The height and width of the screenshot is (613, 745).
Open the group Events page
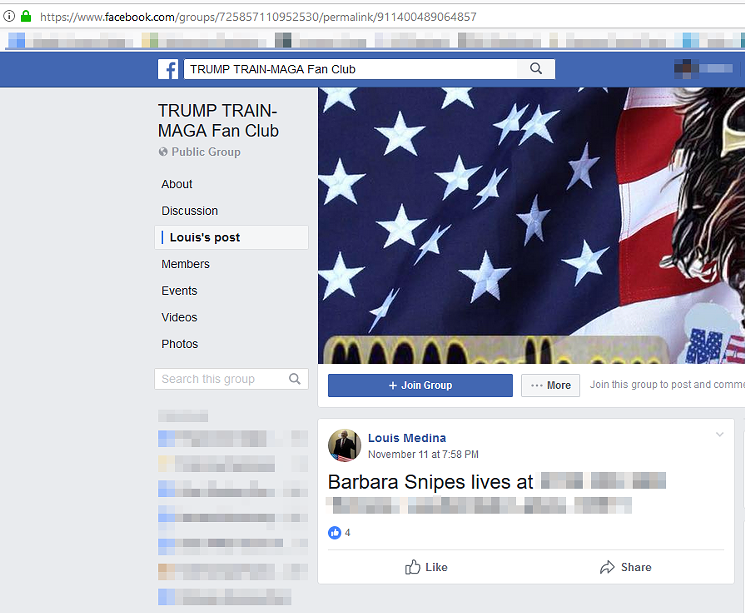[x=179, y=291]
